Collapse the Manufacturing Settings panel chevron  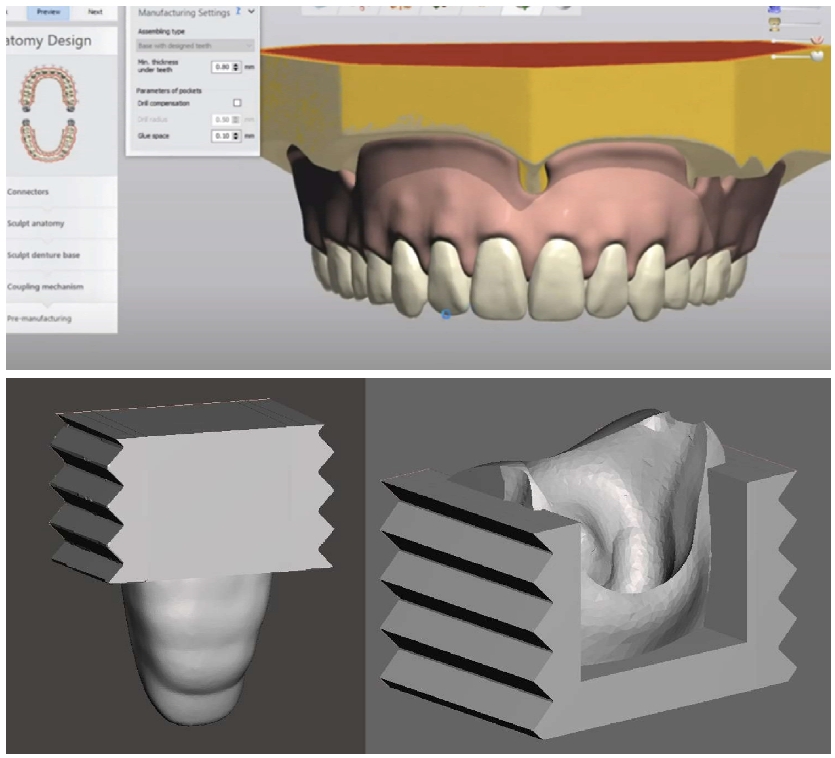(251, 12)
